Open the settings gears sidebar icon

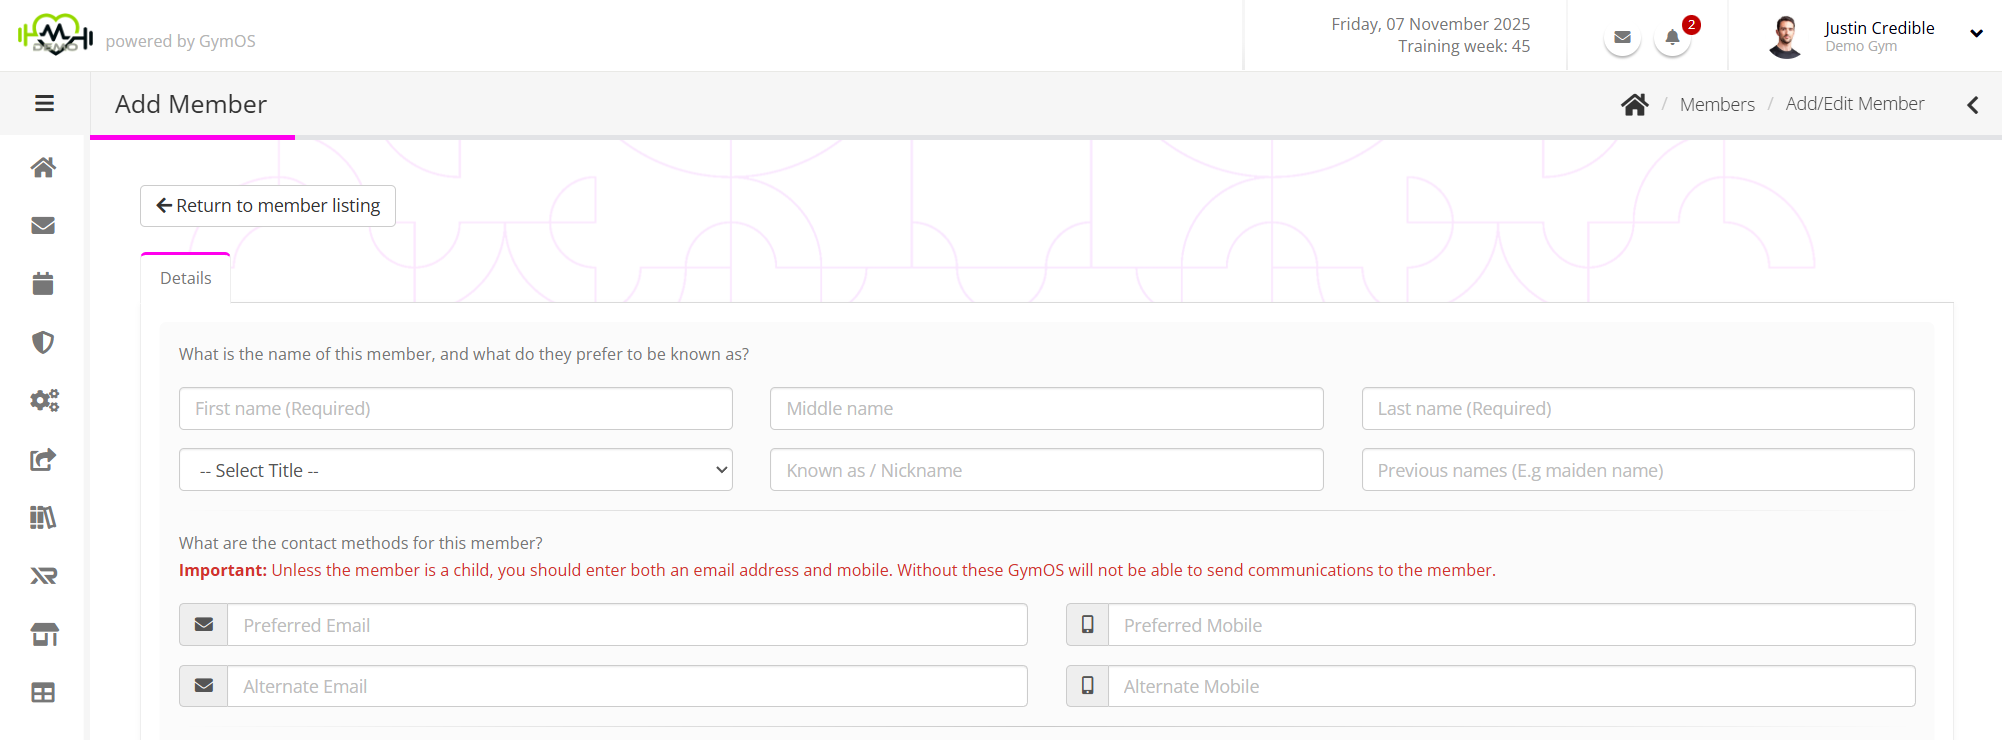click(x=44, y=401)
